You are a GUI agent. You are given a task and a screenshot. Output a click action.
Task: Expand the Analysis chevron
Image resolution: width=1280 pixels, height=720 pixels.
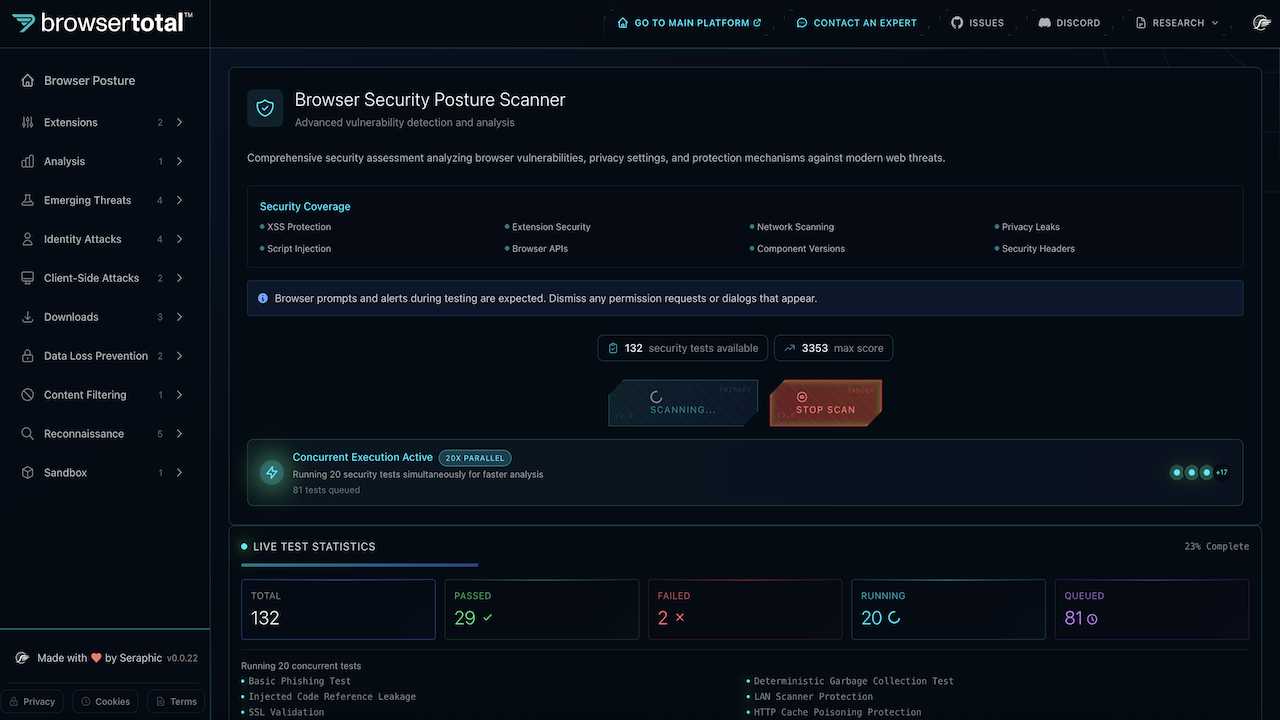click(180, 161)
